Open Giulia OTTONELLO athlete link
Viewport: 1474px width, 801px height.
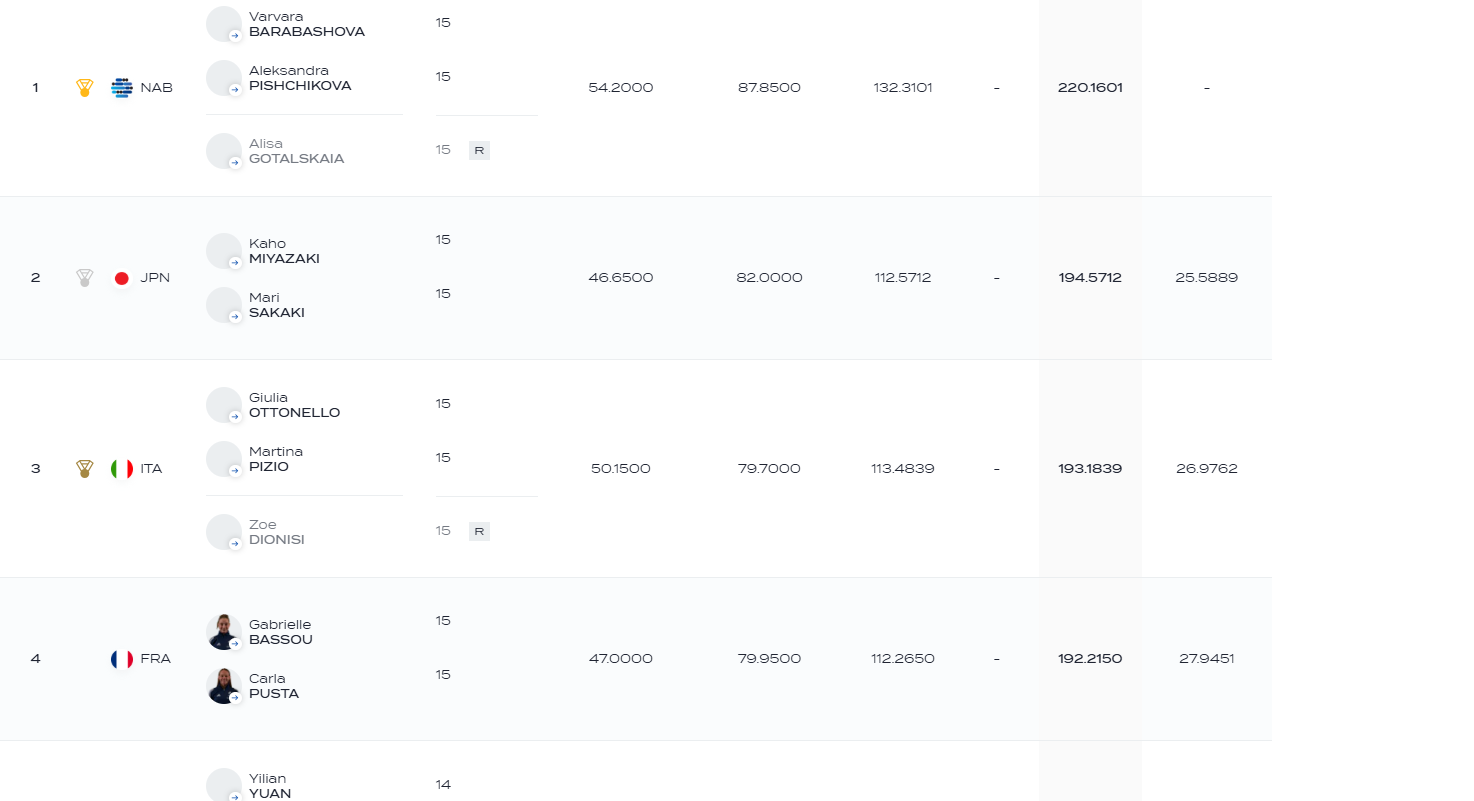[294, 405]
